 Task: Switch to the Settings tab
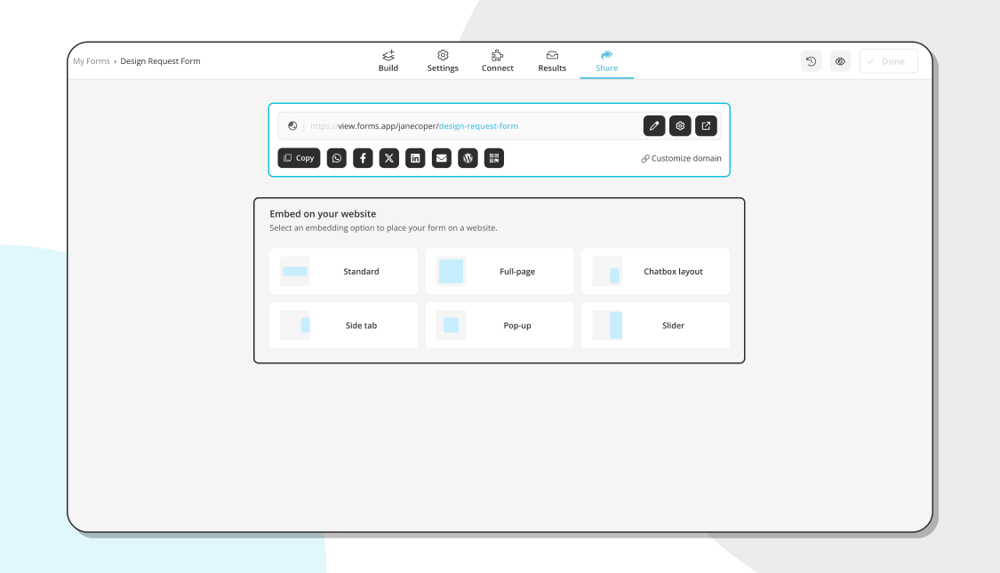click(443, 61)
